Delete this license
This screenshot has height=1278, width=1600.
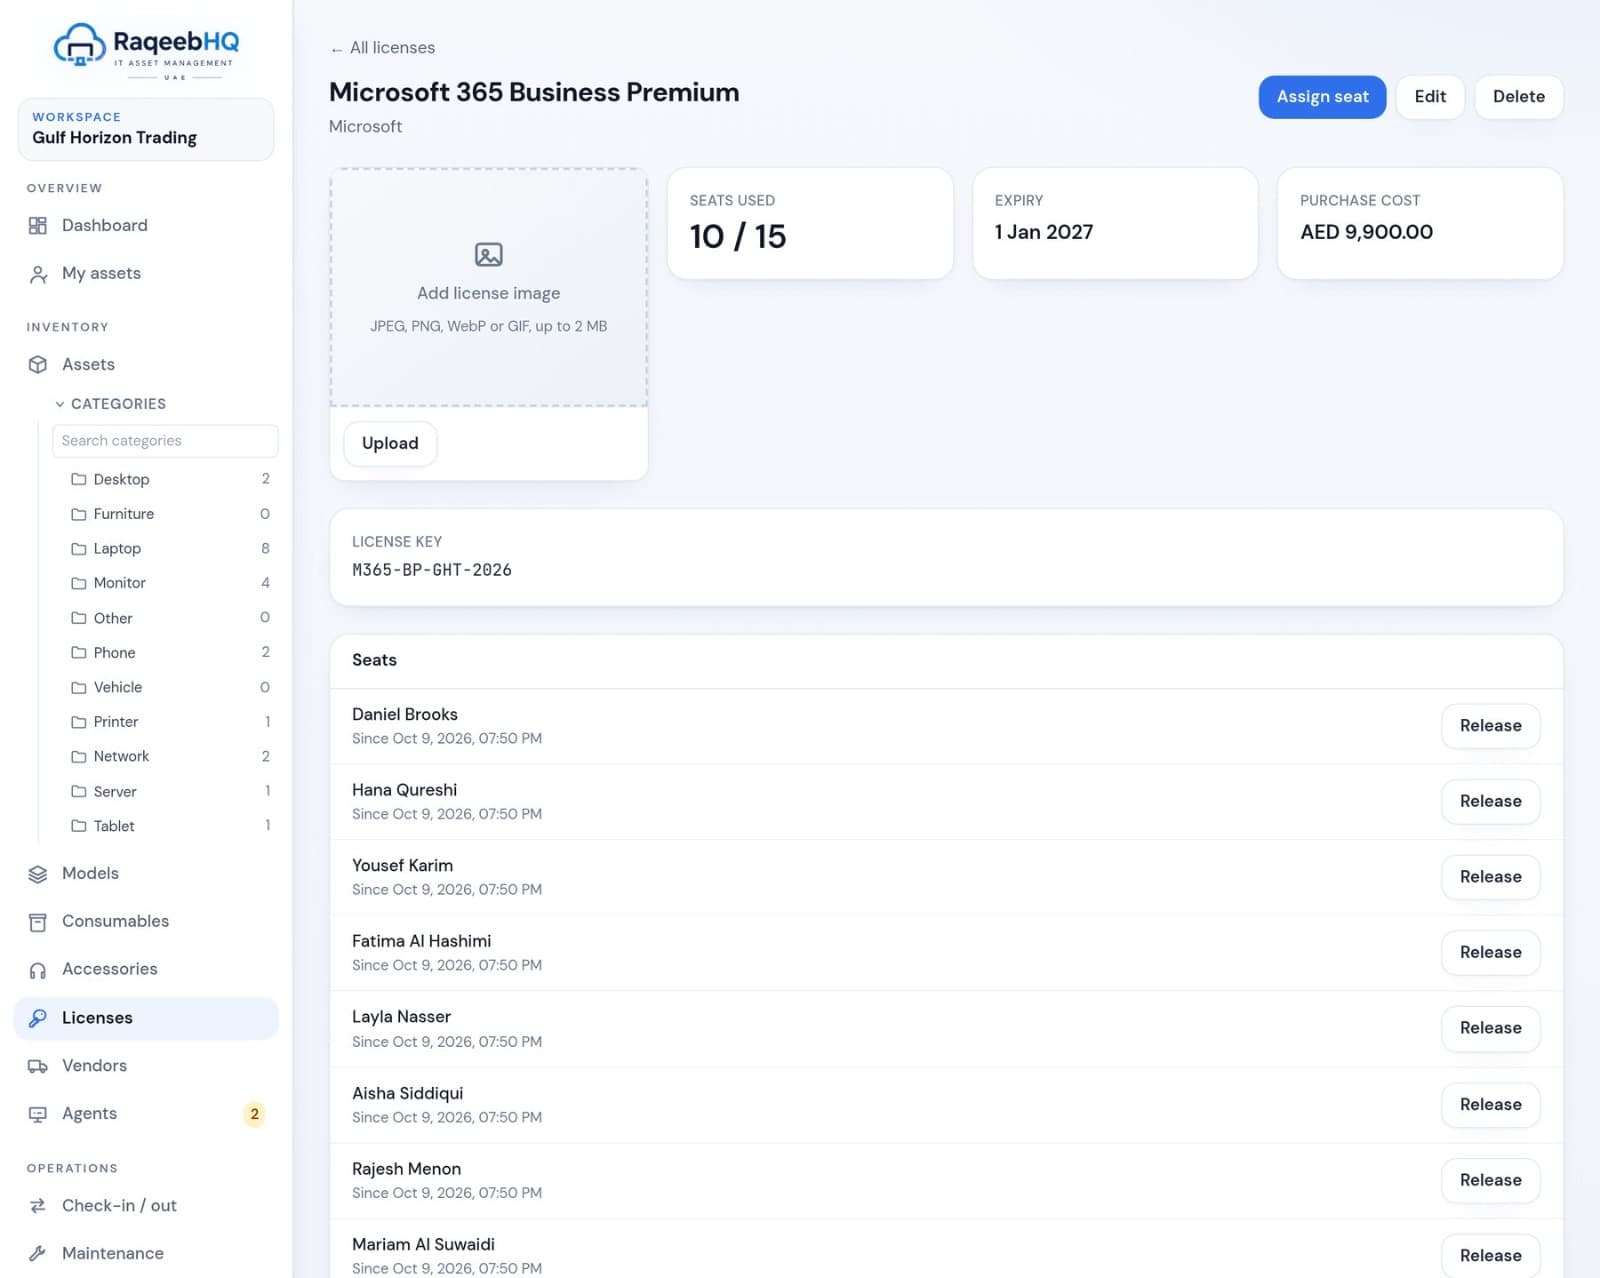(1518, 97)
